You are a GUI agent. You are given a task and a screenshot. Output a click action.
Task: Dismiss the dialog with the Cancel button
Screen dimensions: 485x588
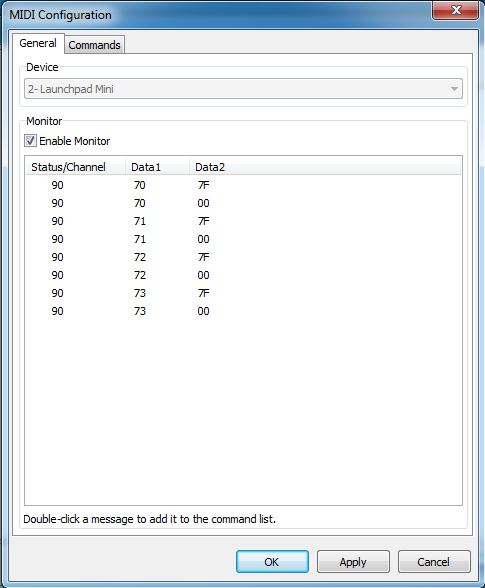[x=434, y=562]
